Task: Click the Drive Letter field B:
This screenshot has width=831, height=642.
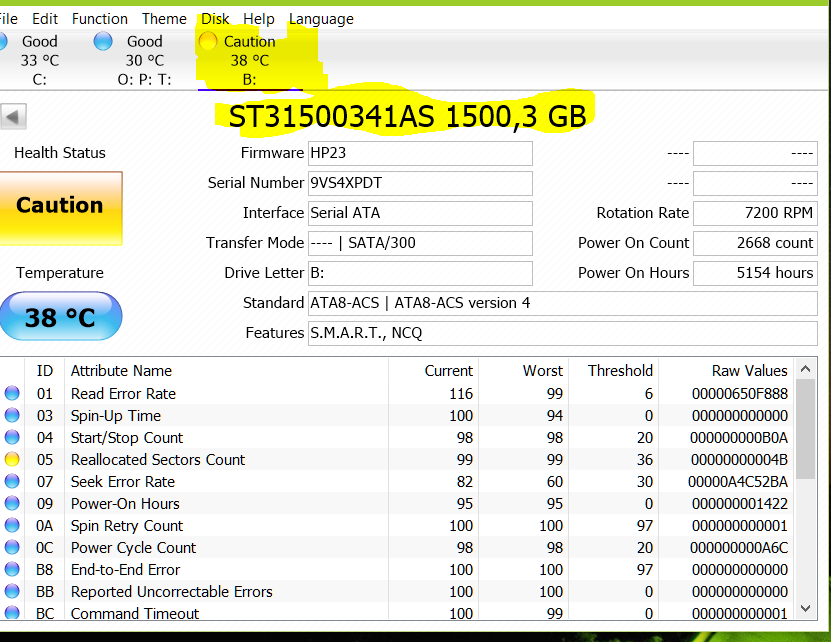Action: click(420, 273)
